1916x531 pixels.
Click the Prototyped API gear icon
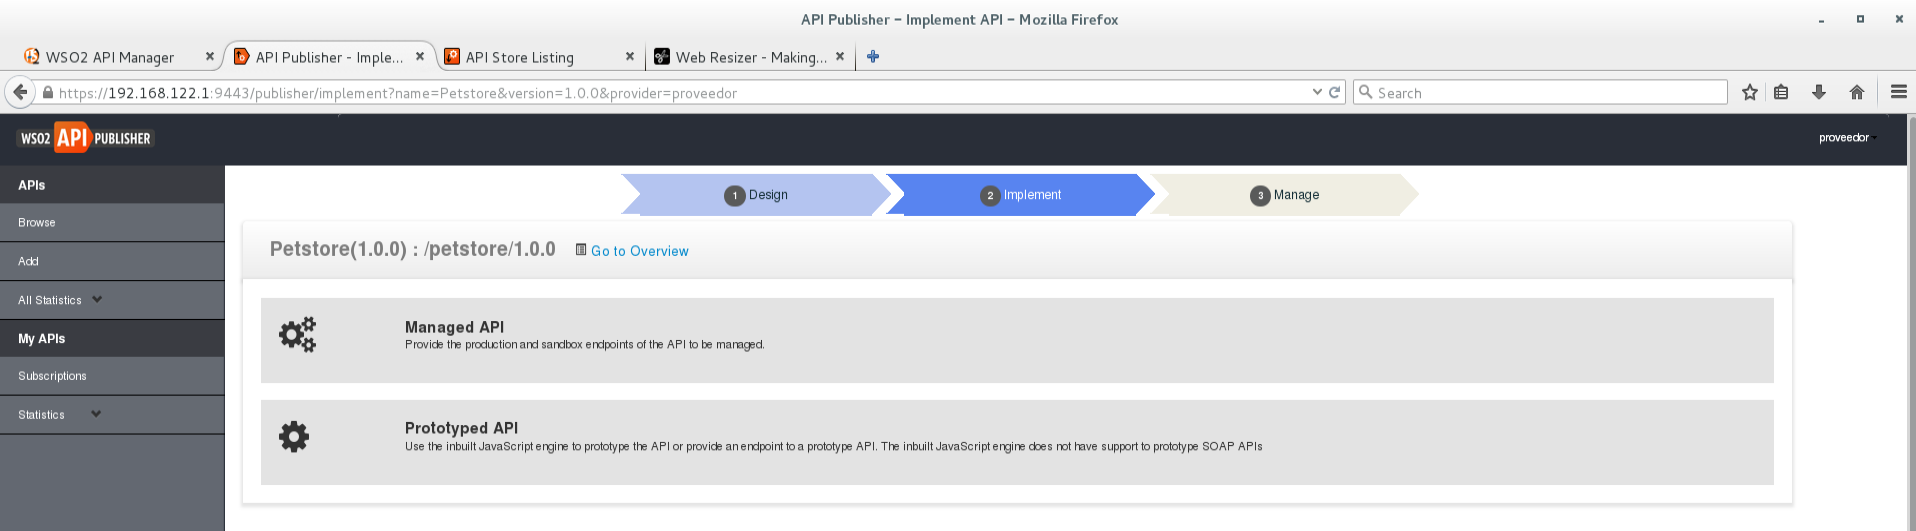294,437
